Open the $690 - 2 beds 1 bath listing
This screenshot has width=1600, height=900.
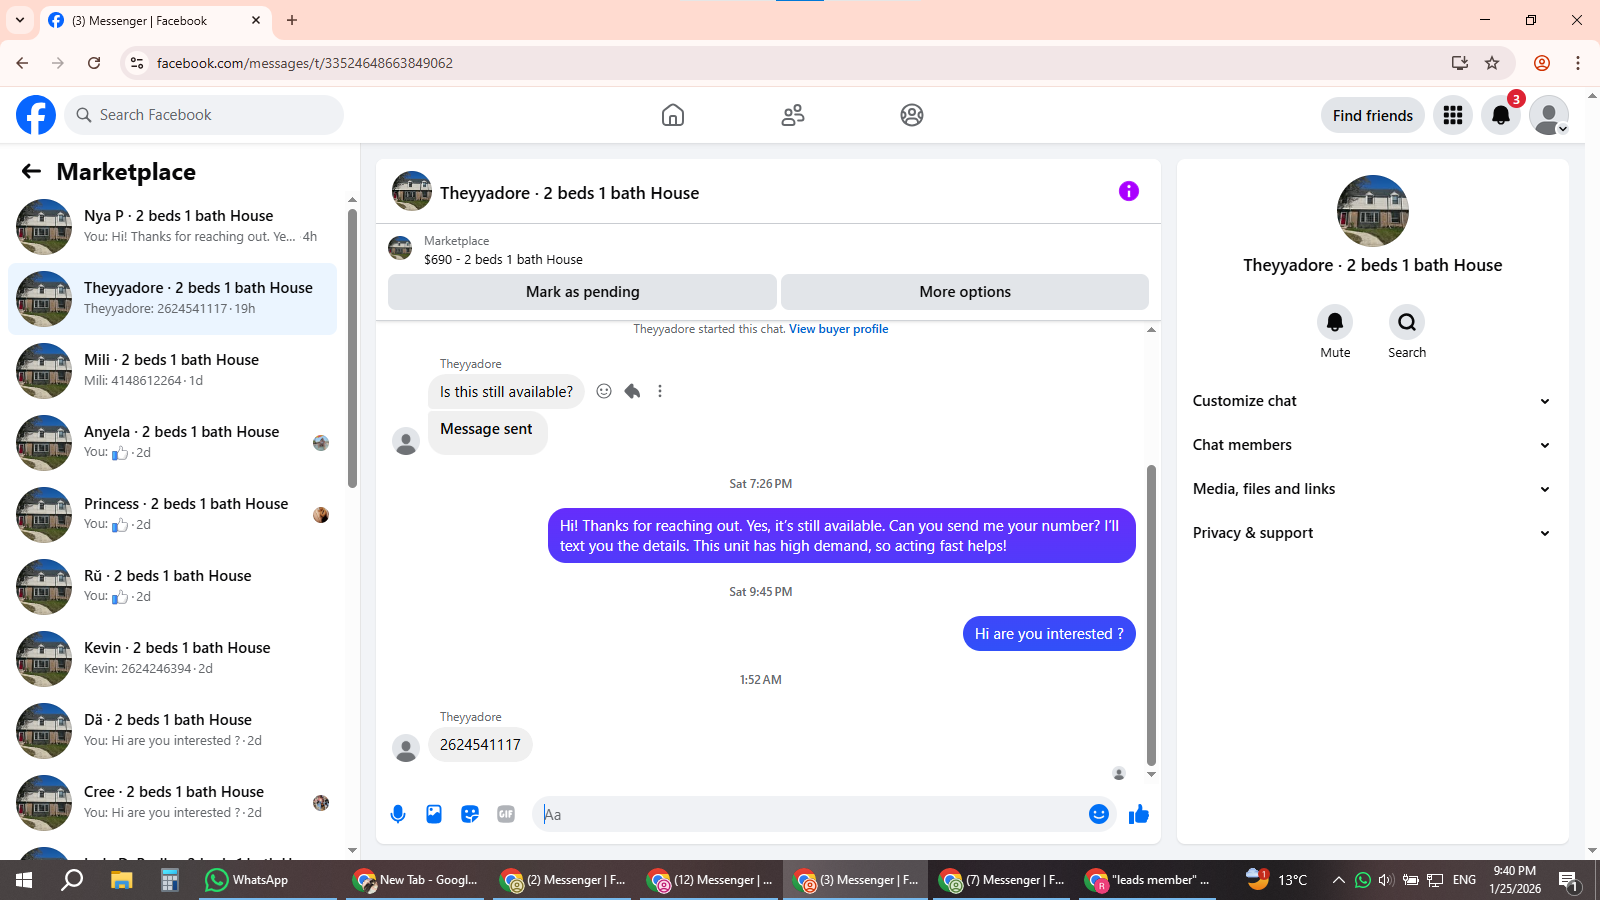pyautogui.click(x=503, y=259)
